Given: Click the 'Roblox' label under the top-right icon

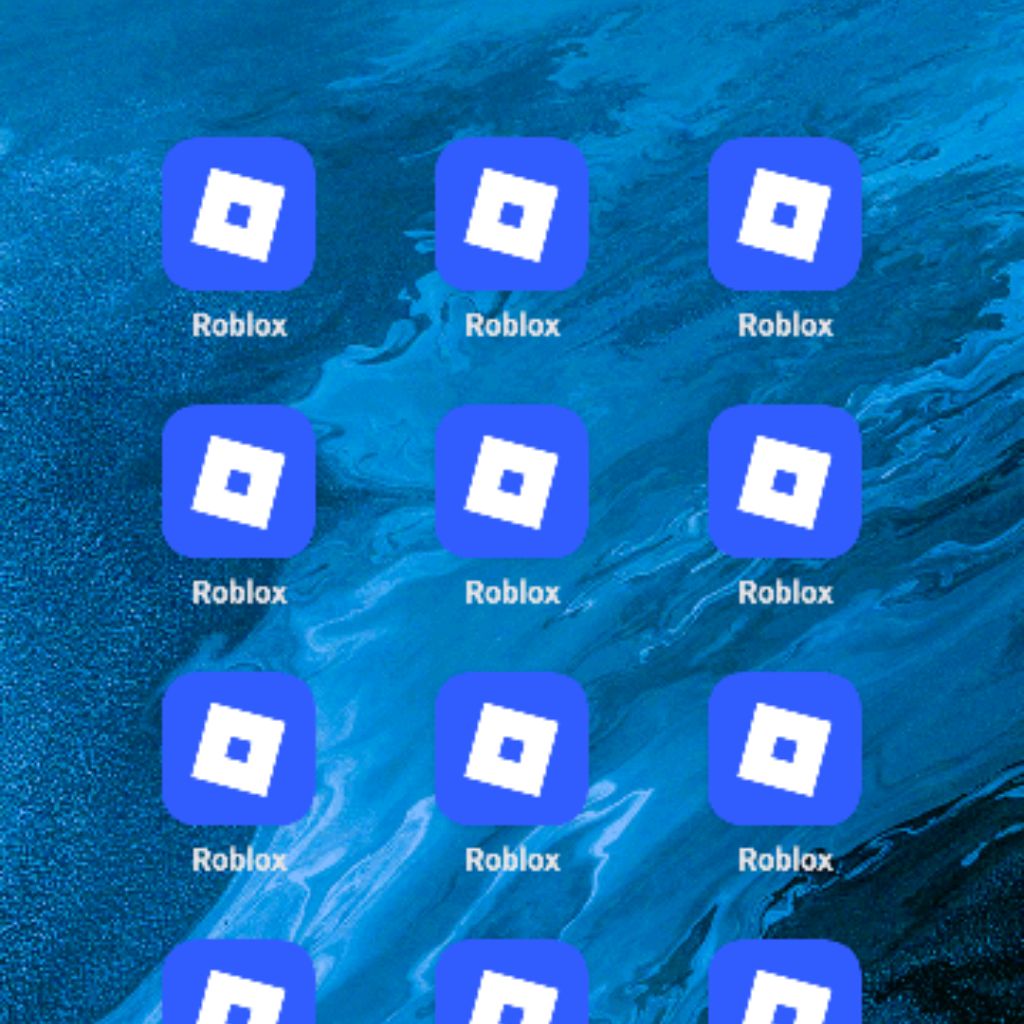Looking at the screenshot, I should (x=786, y=325).
